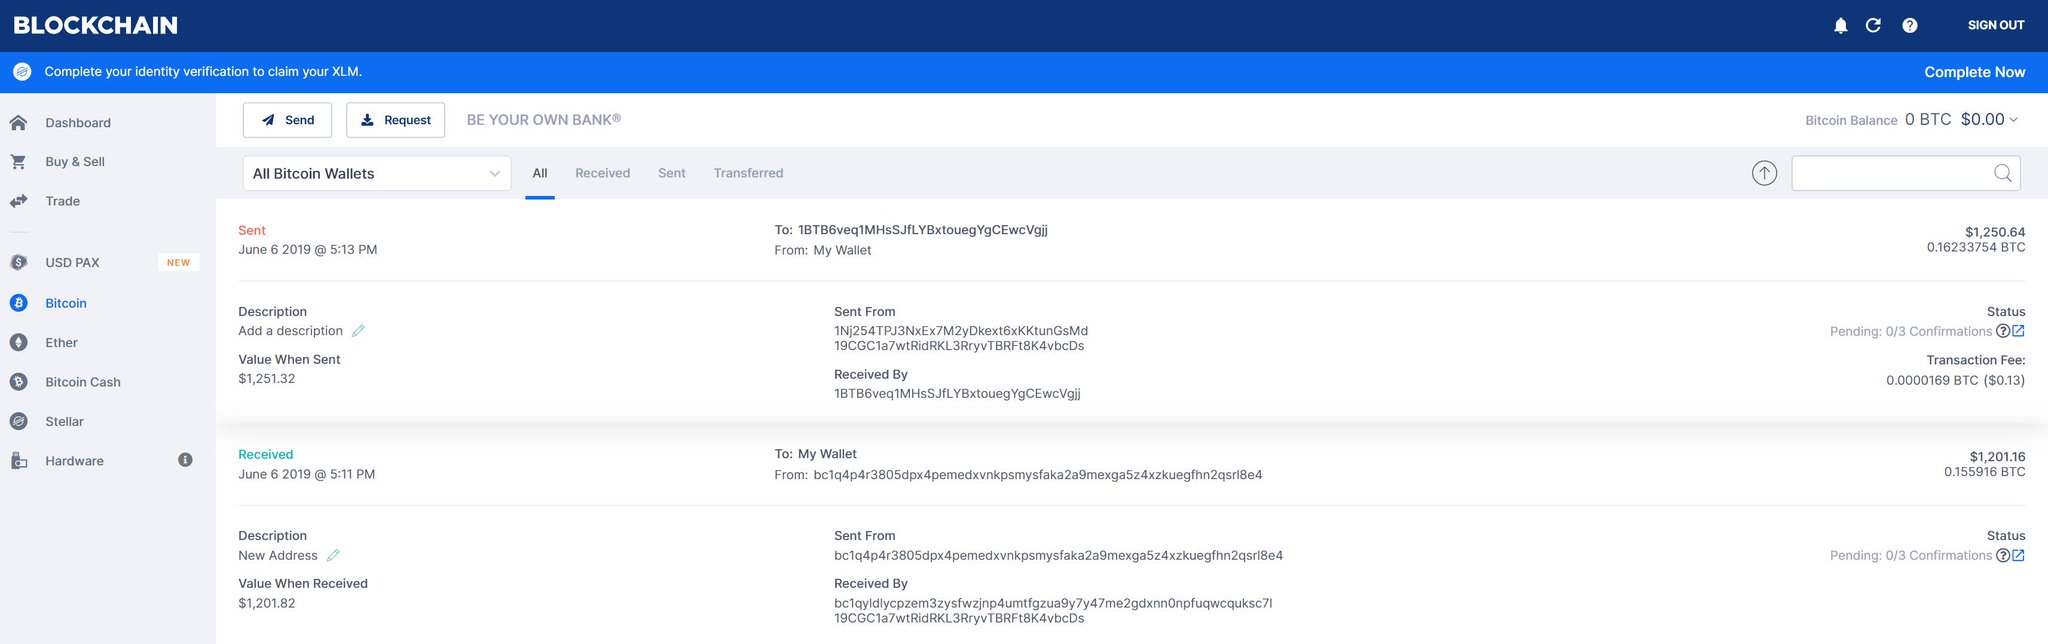
Task: Click the Send button
Action: point(287,120)
